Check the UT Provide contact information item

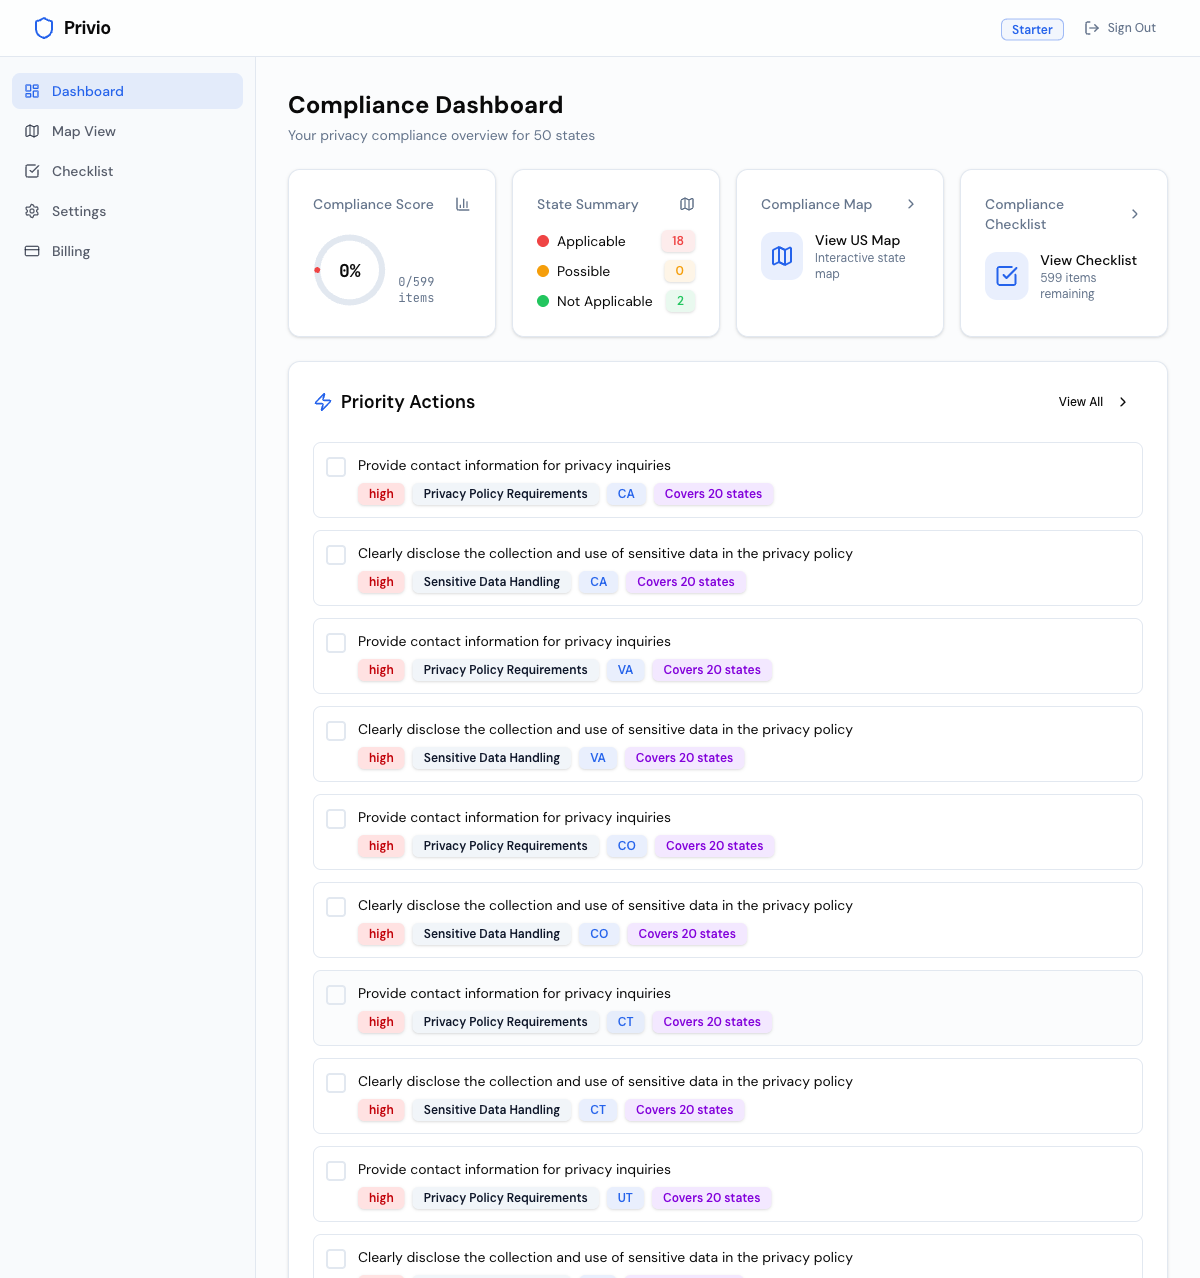click(x=336, y=1171)
